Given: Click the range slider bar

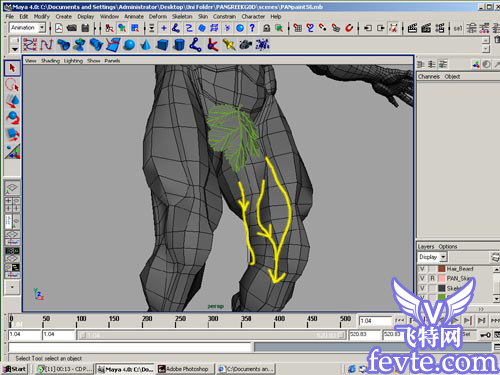Looking at the screenshot, I should [x=211, y=335].
